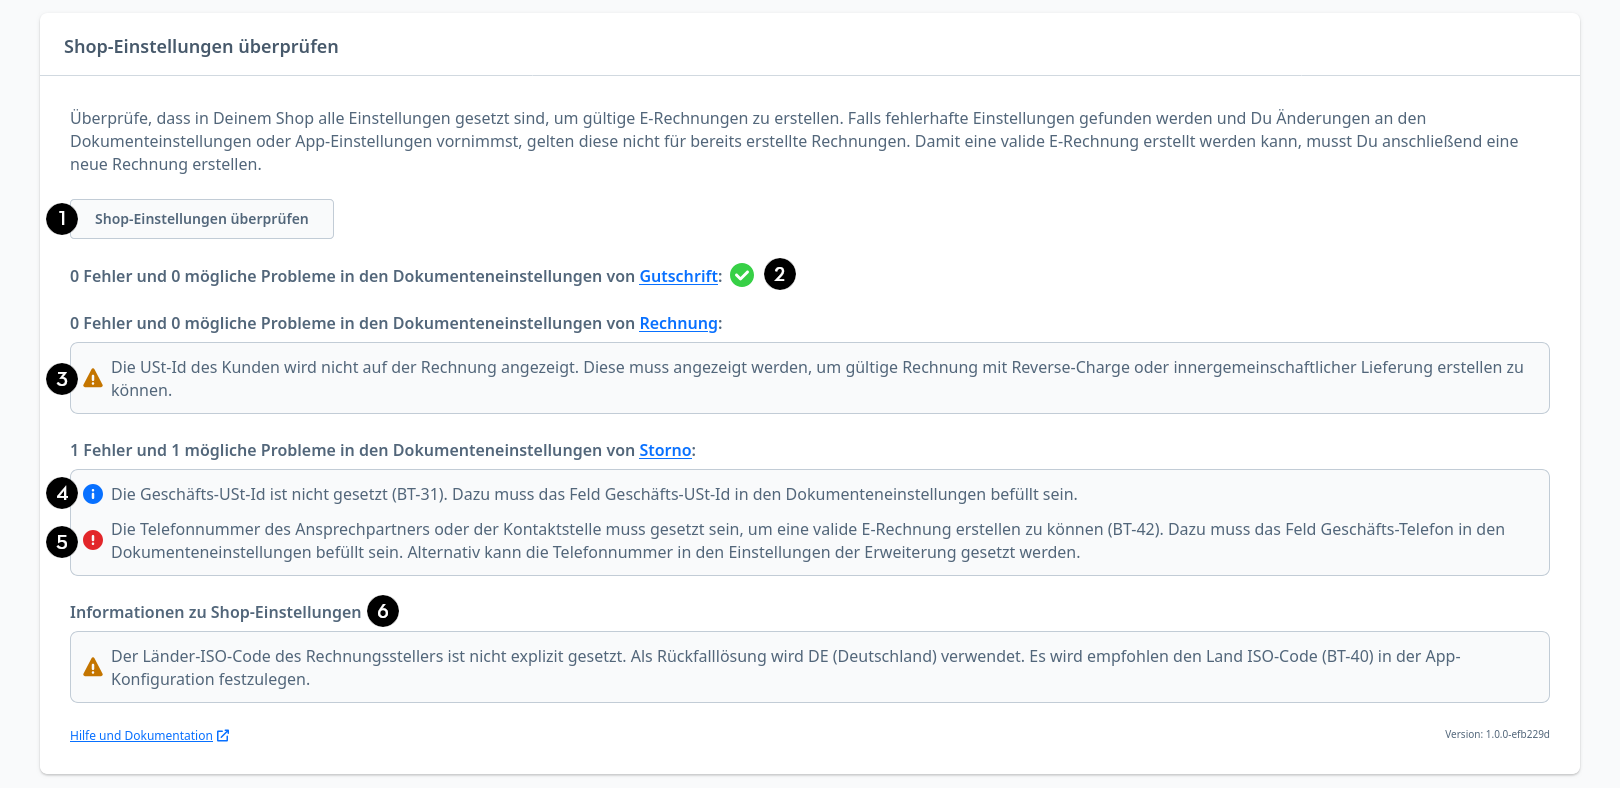Open the Gutschrift document settings link
The height and width of the screenshot is (788, 1620).
pos(678,277)
